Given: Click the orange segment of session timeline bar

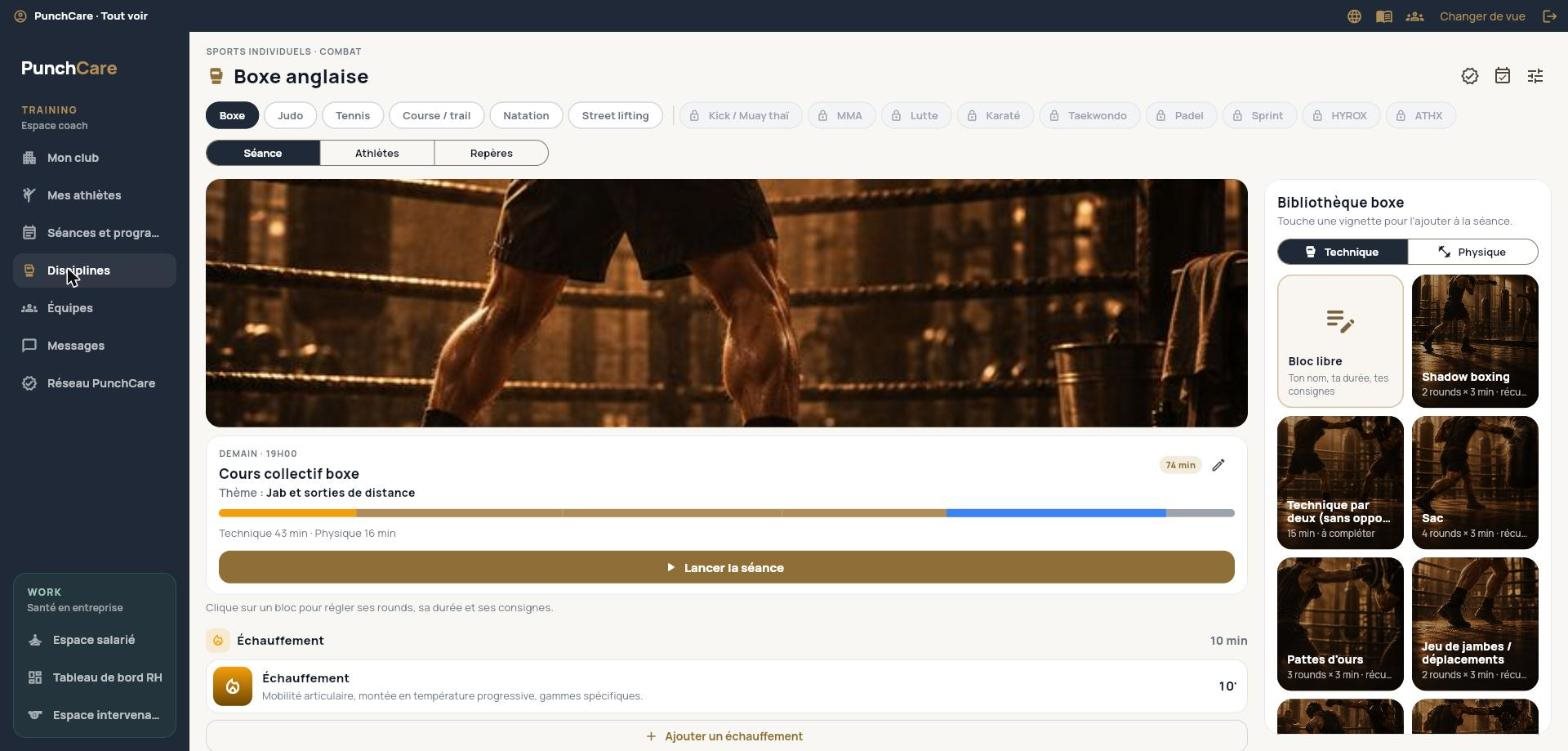Looking at the screenshot, I should 288,513.
